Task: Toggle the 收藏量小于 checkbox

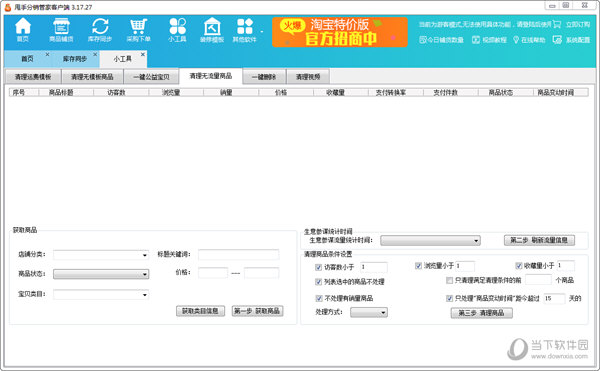Action: pyautogui.click(x=519, y=265)
